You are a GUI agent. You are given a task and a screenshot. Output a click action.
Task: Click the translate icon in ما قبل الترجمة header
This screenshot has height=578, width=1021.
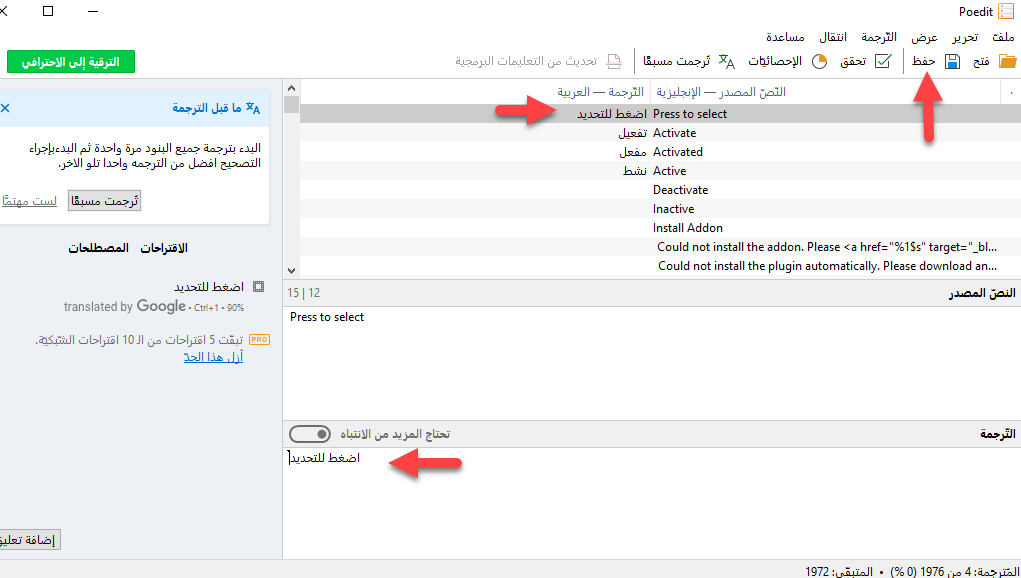[x=253, y=107]
